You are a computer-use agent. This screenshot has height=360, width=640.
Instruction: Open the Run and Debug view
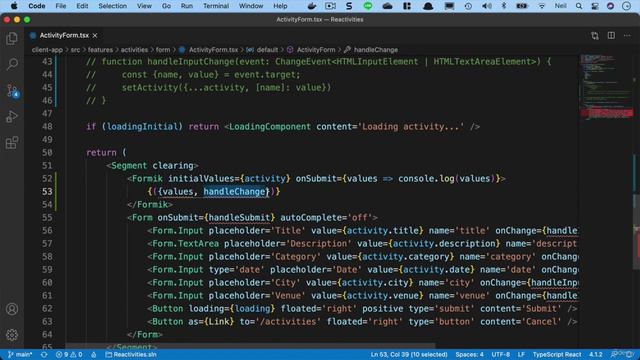click(12, 116)
